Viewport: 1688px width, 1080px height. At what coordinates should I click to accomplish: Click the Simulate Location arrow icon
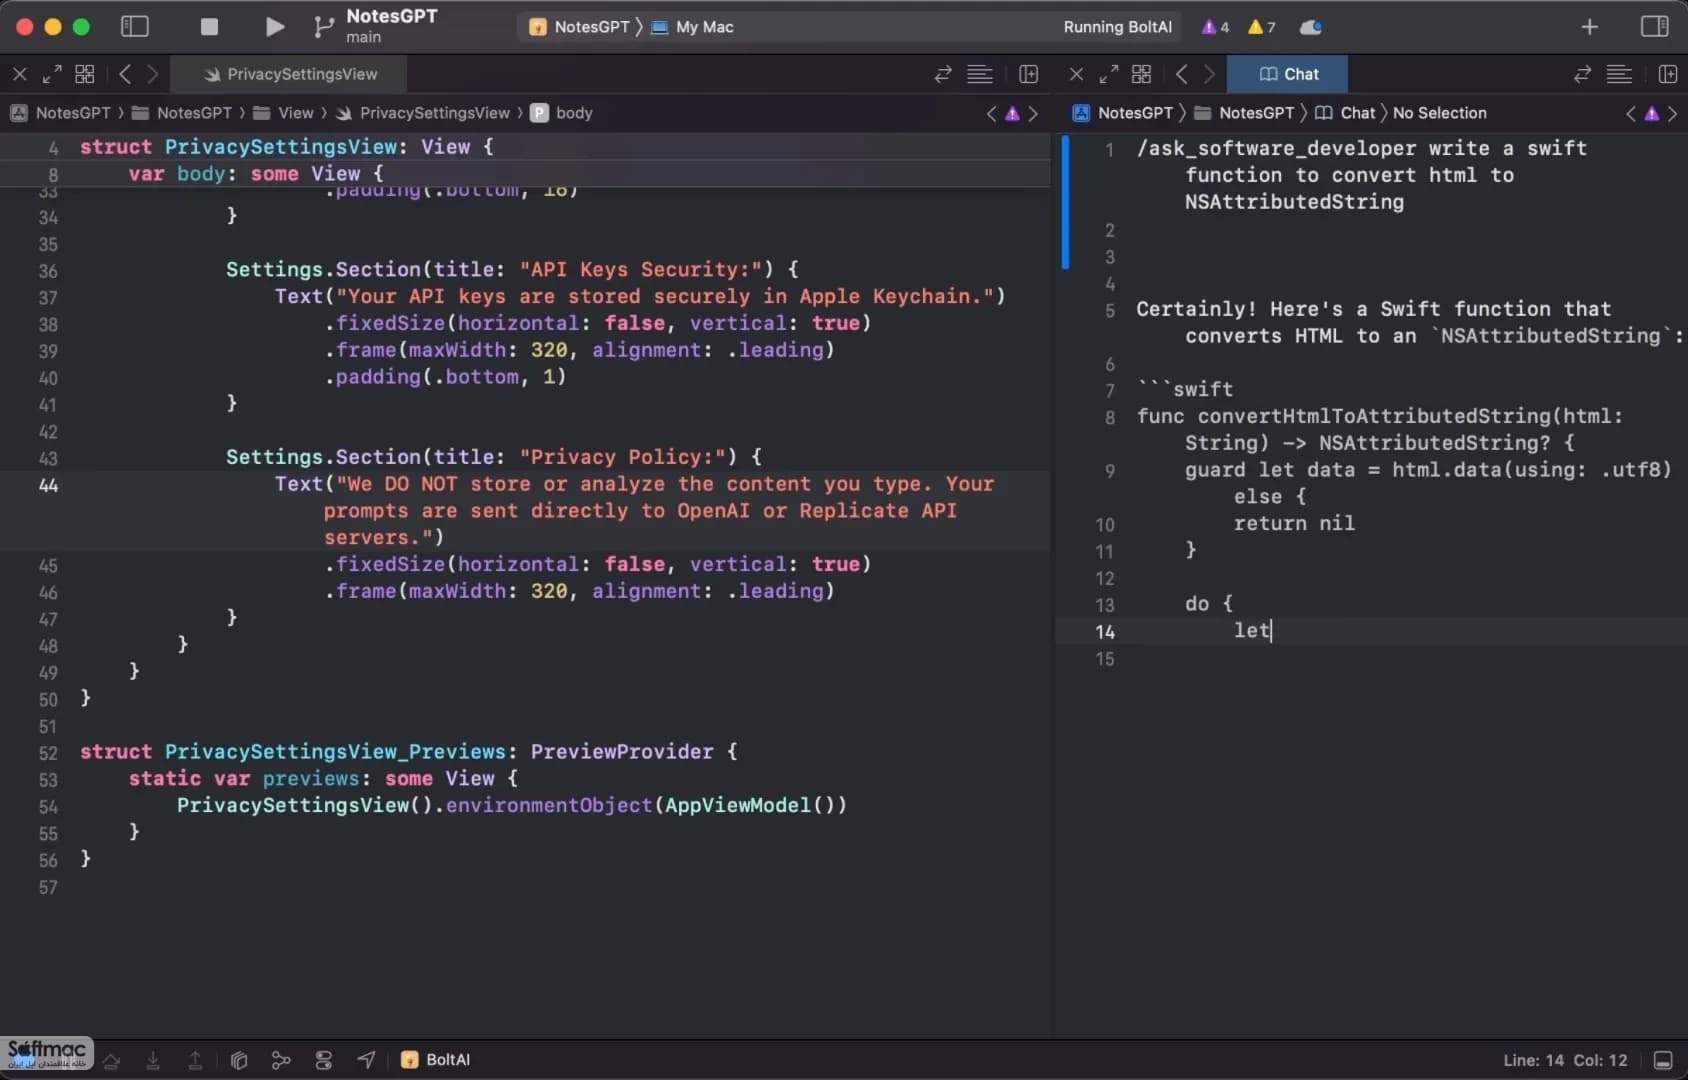point(367,1060)
